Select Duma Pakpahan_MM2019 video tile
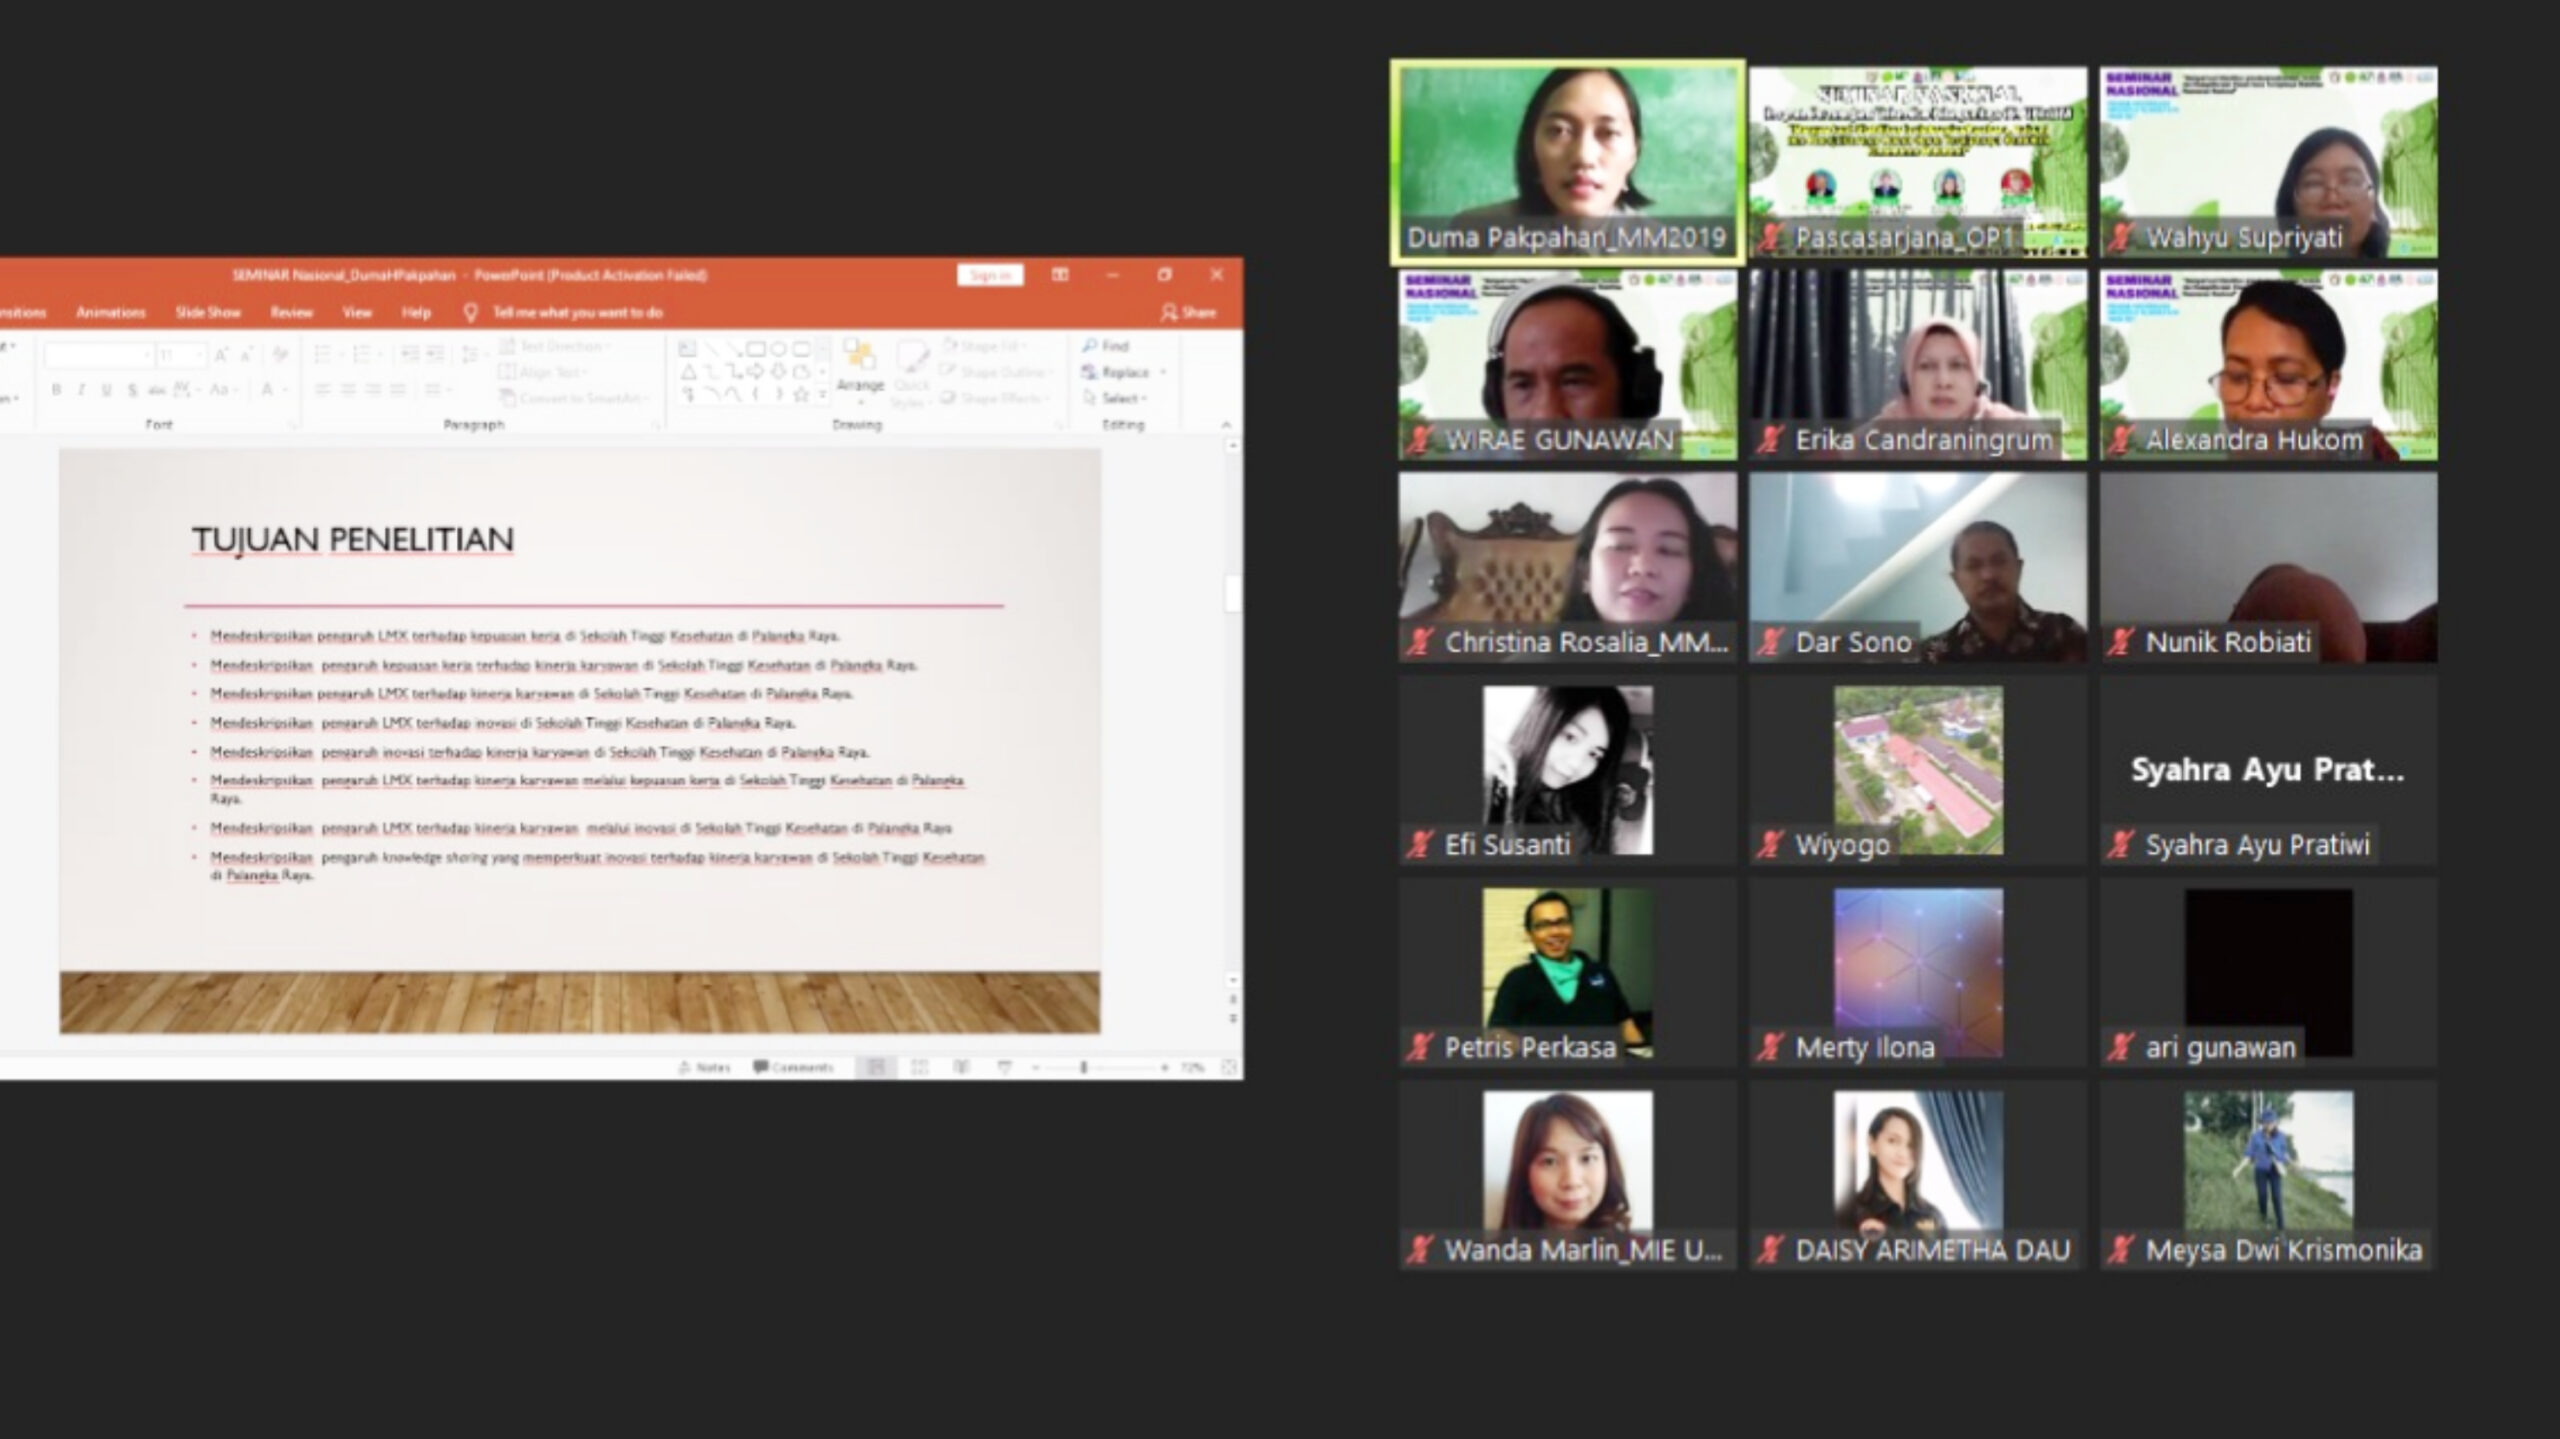Viewport: 2560px width, 1439px height. click(x=1567, y=160)
